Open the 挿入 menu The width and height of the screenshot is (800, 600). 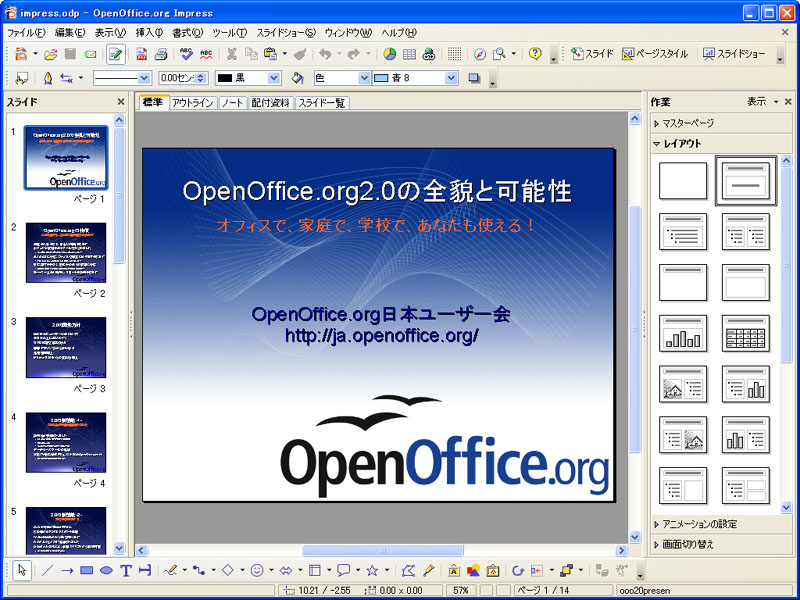point(148,33)
